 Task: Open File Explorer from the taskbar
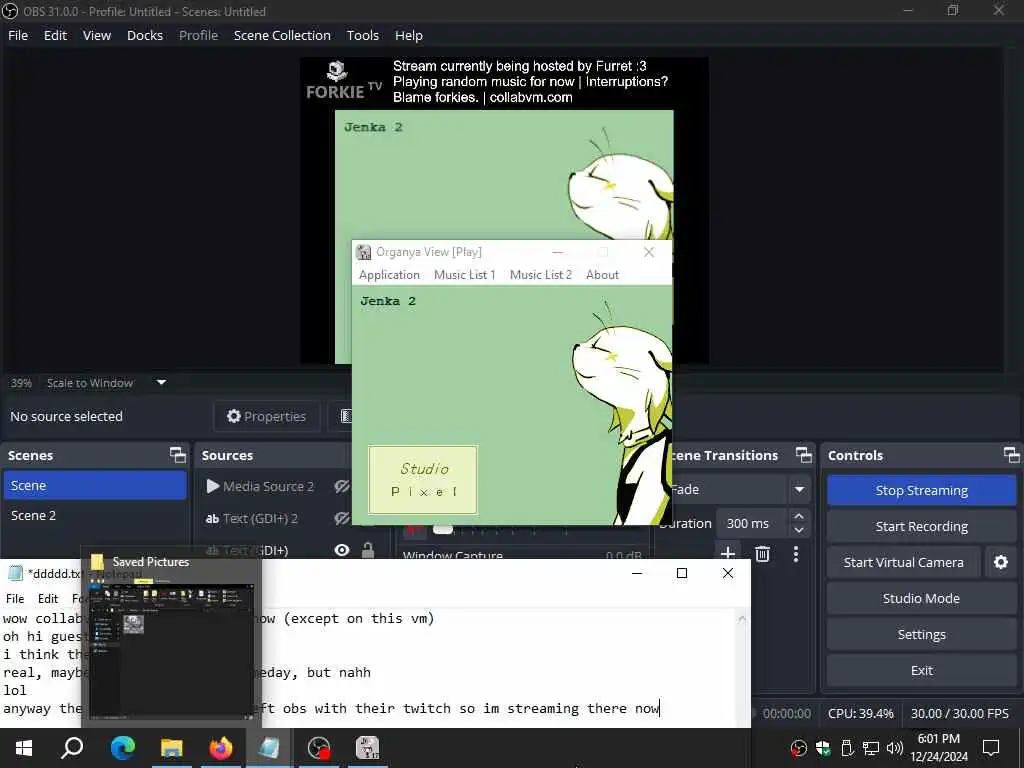(x=172, y=748)
